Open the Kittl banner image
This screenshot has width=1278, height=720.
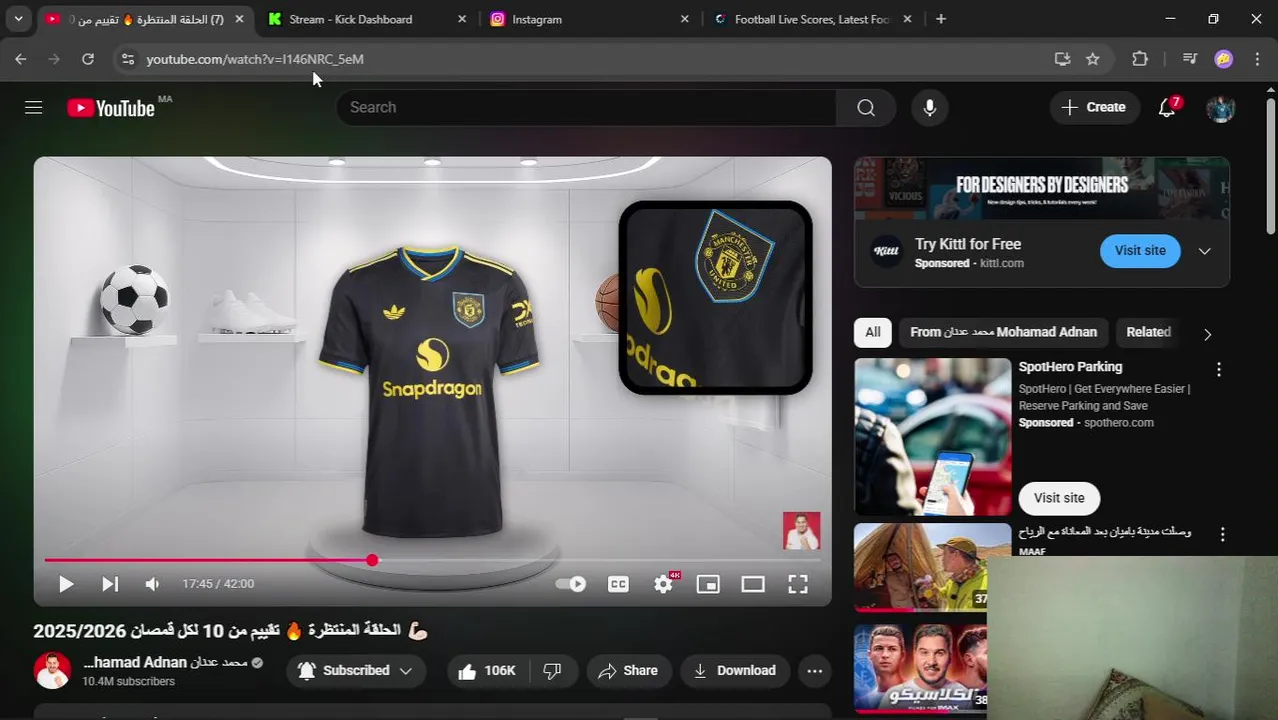point(1042,188)
